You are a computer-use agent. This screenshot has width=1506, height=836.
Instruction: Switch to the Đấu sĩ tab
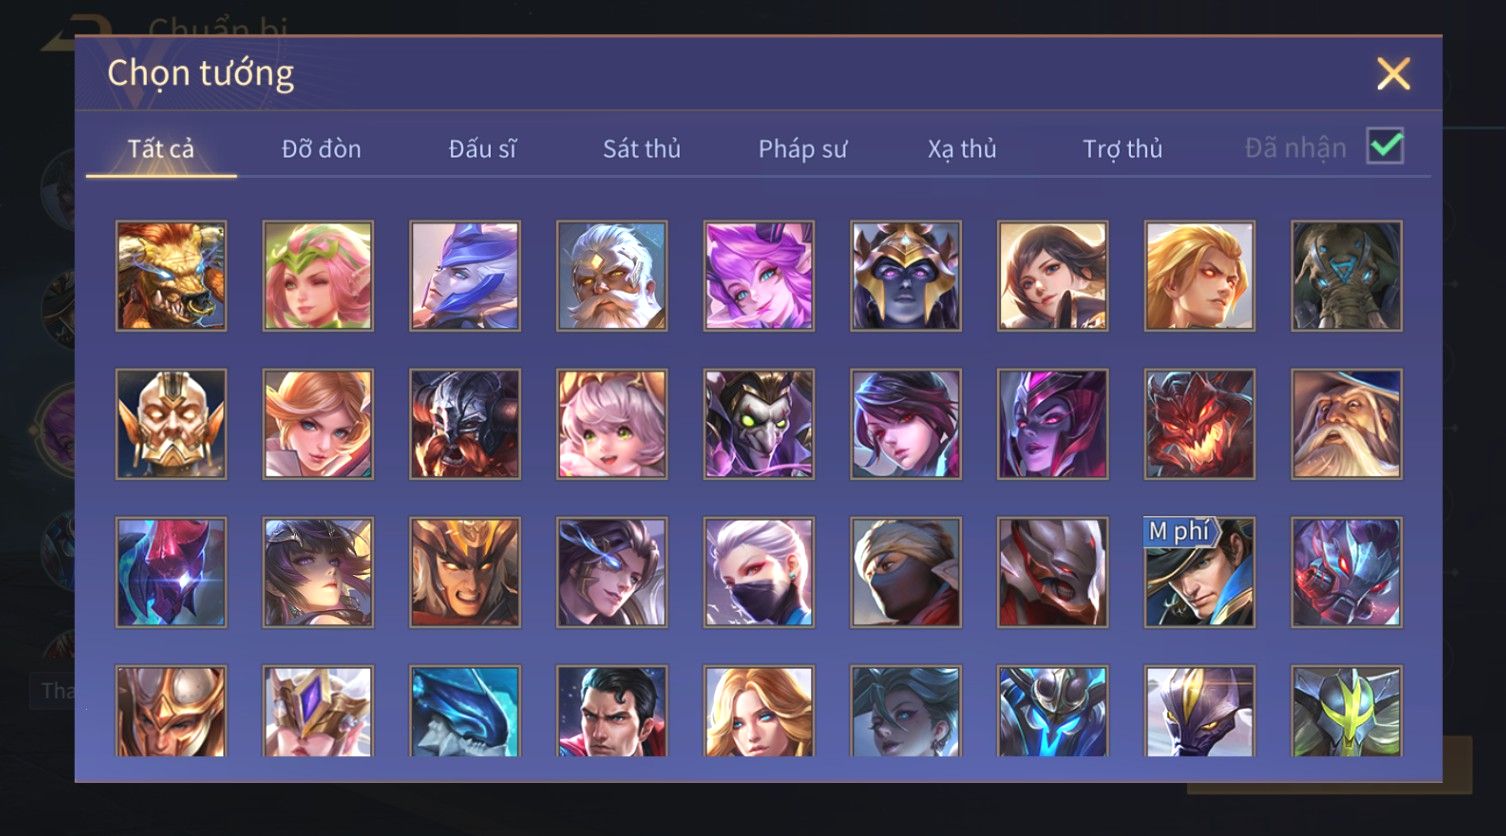point(482,149)
